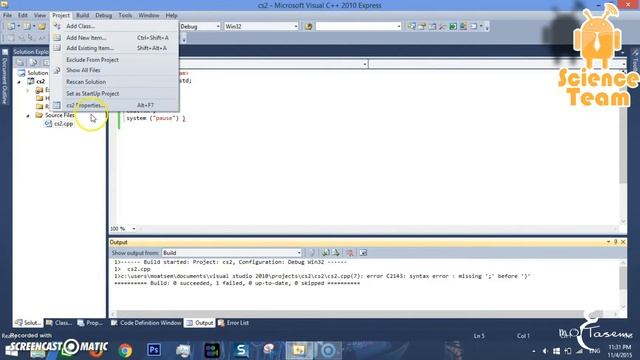The height and width of the screenshot is (360, 640).
Task: Switch to the Output tab
Action: click(x=200, y=323)
